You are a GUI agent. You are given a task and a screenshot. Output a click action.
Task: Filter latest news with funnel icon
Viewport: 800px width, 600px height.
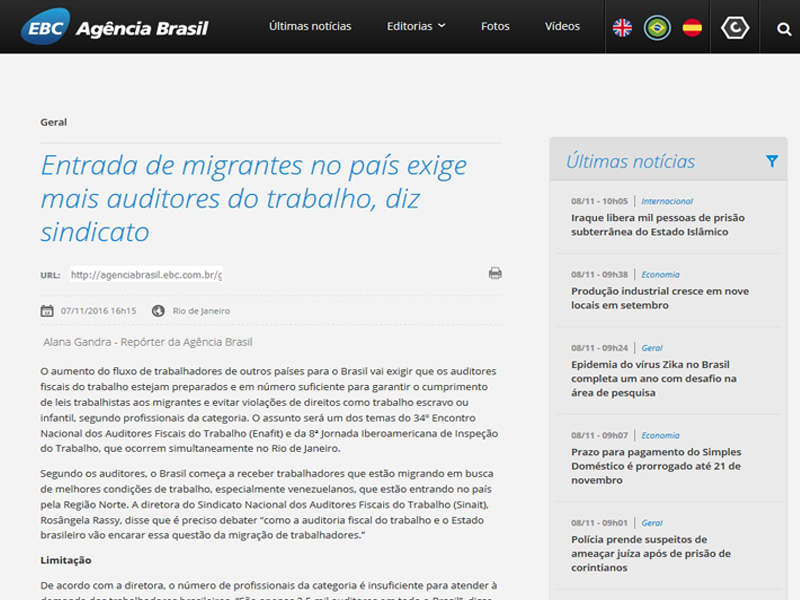click(x=772, y=161)
